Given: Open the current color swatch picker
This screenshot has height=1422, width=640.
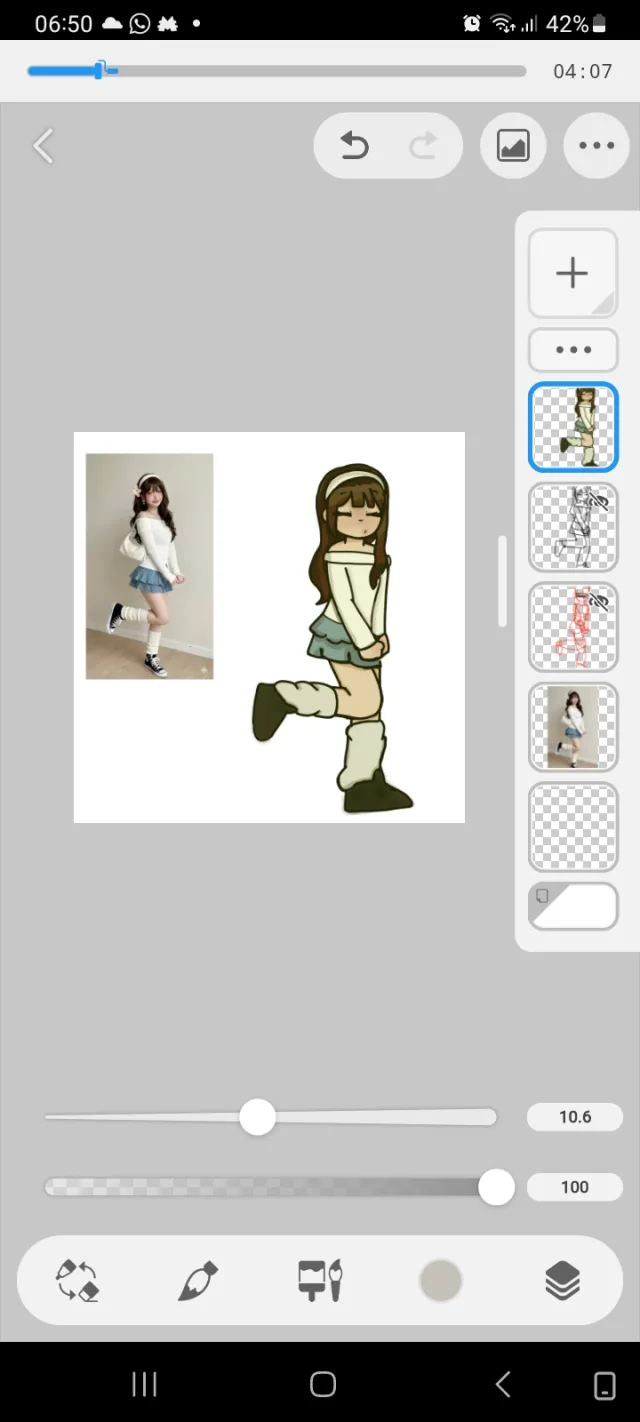Looking at the screenshot, I should [441, 1280].
